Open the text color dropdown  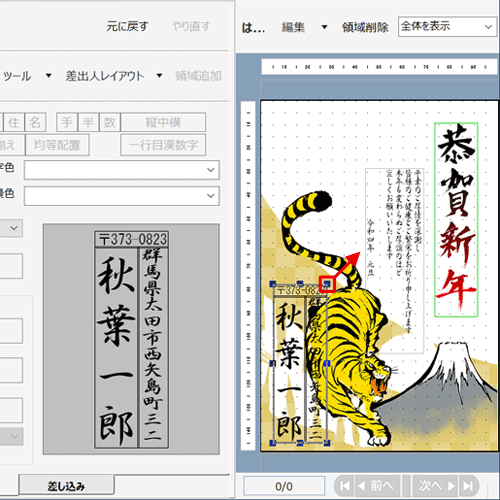click(x=122, y=170)
